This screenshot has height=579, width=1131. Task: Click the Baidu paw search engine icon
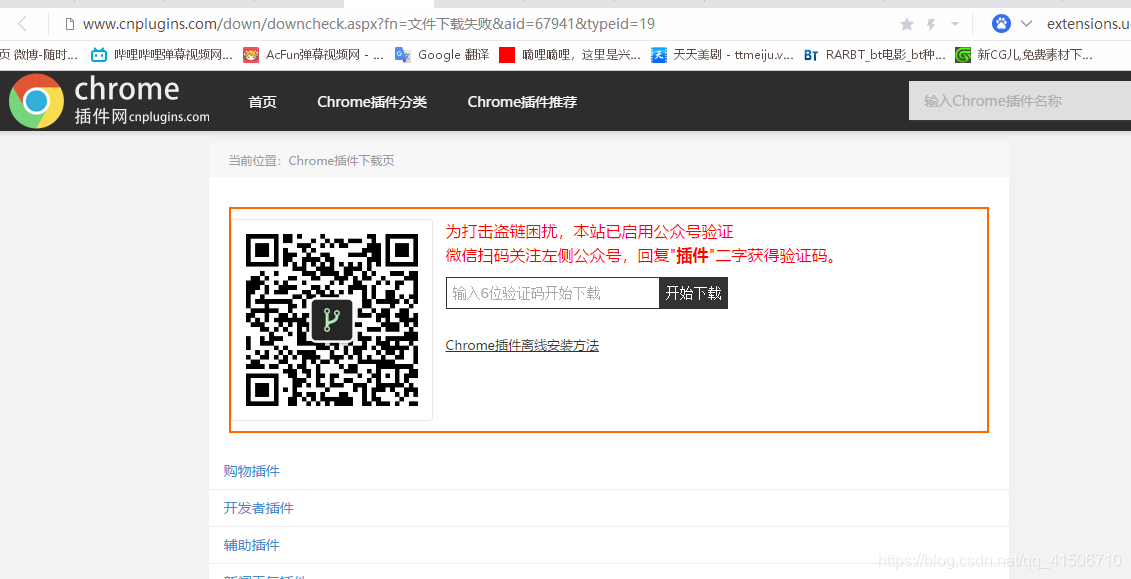click(1001, 24)
